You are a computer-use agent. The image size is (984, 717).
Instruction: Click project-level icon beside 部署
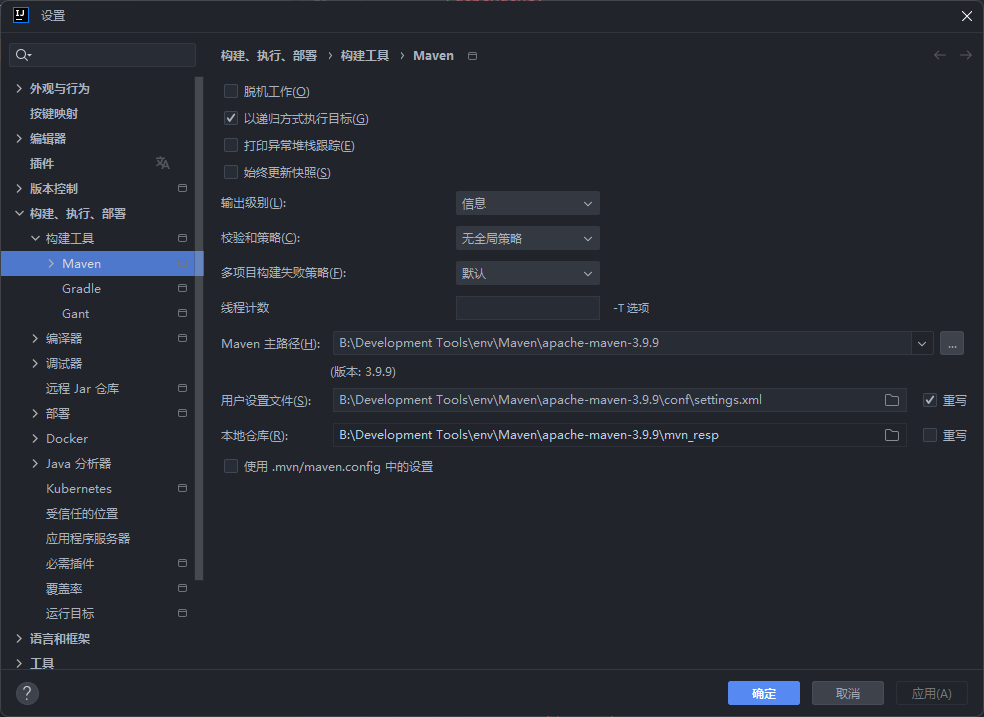[183, 413]
